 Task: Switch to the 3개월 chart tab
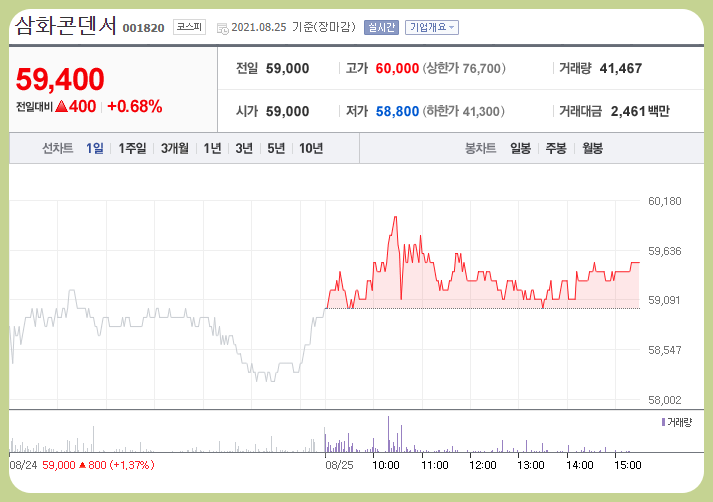pos(175,148)
